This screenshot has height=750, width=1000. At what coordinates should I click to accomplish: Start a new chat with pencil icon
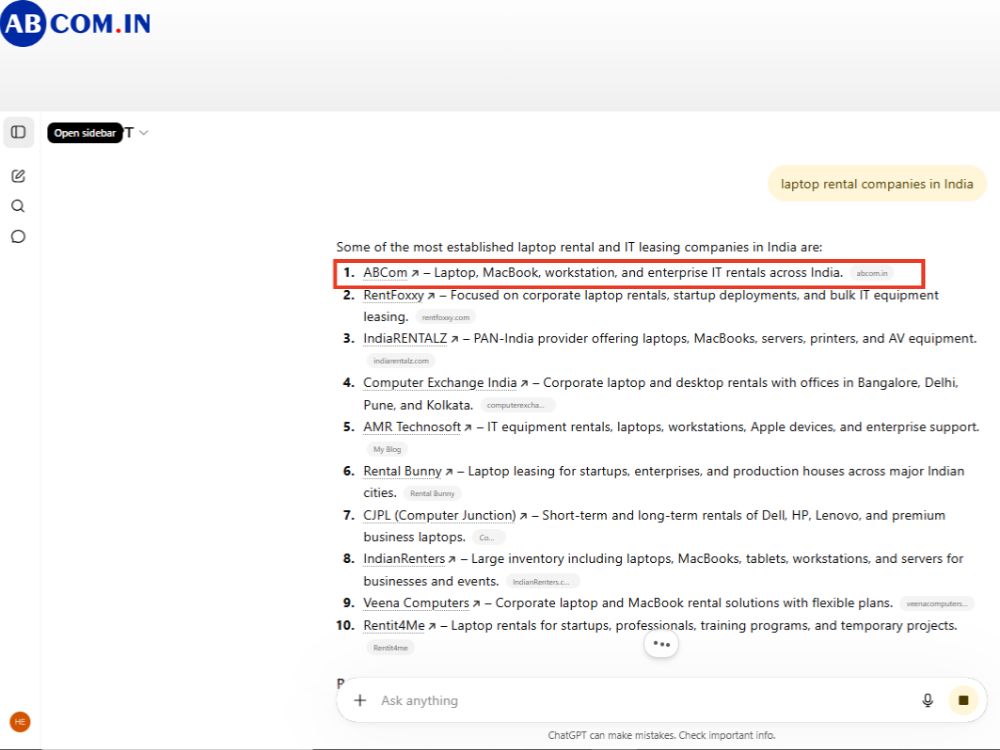coord(18,176)
